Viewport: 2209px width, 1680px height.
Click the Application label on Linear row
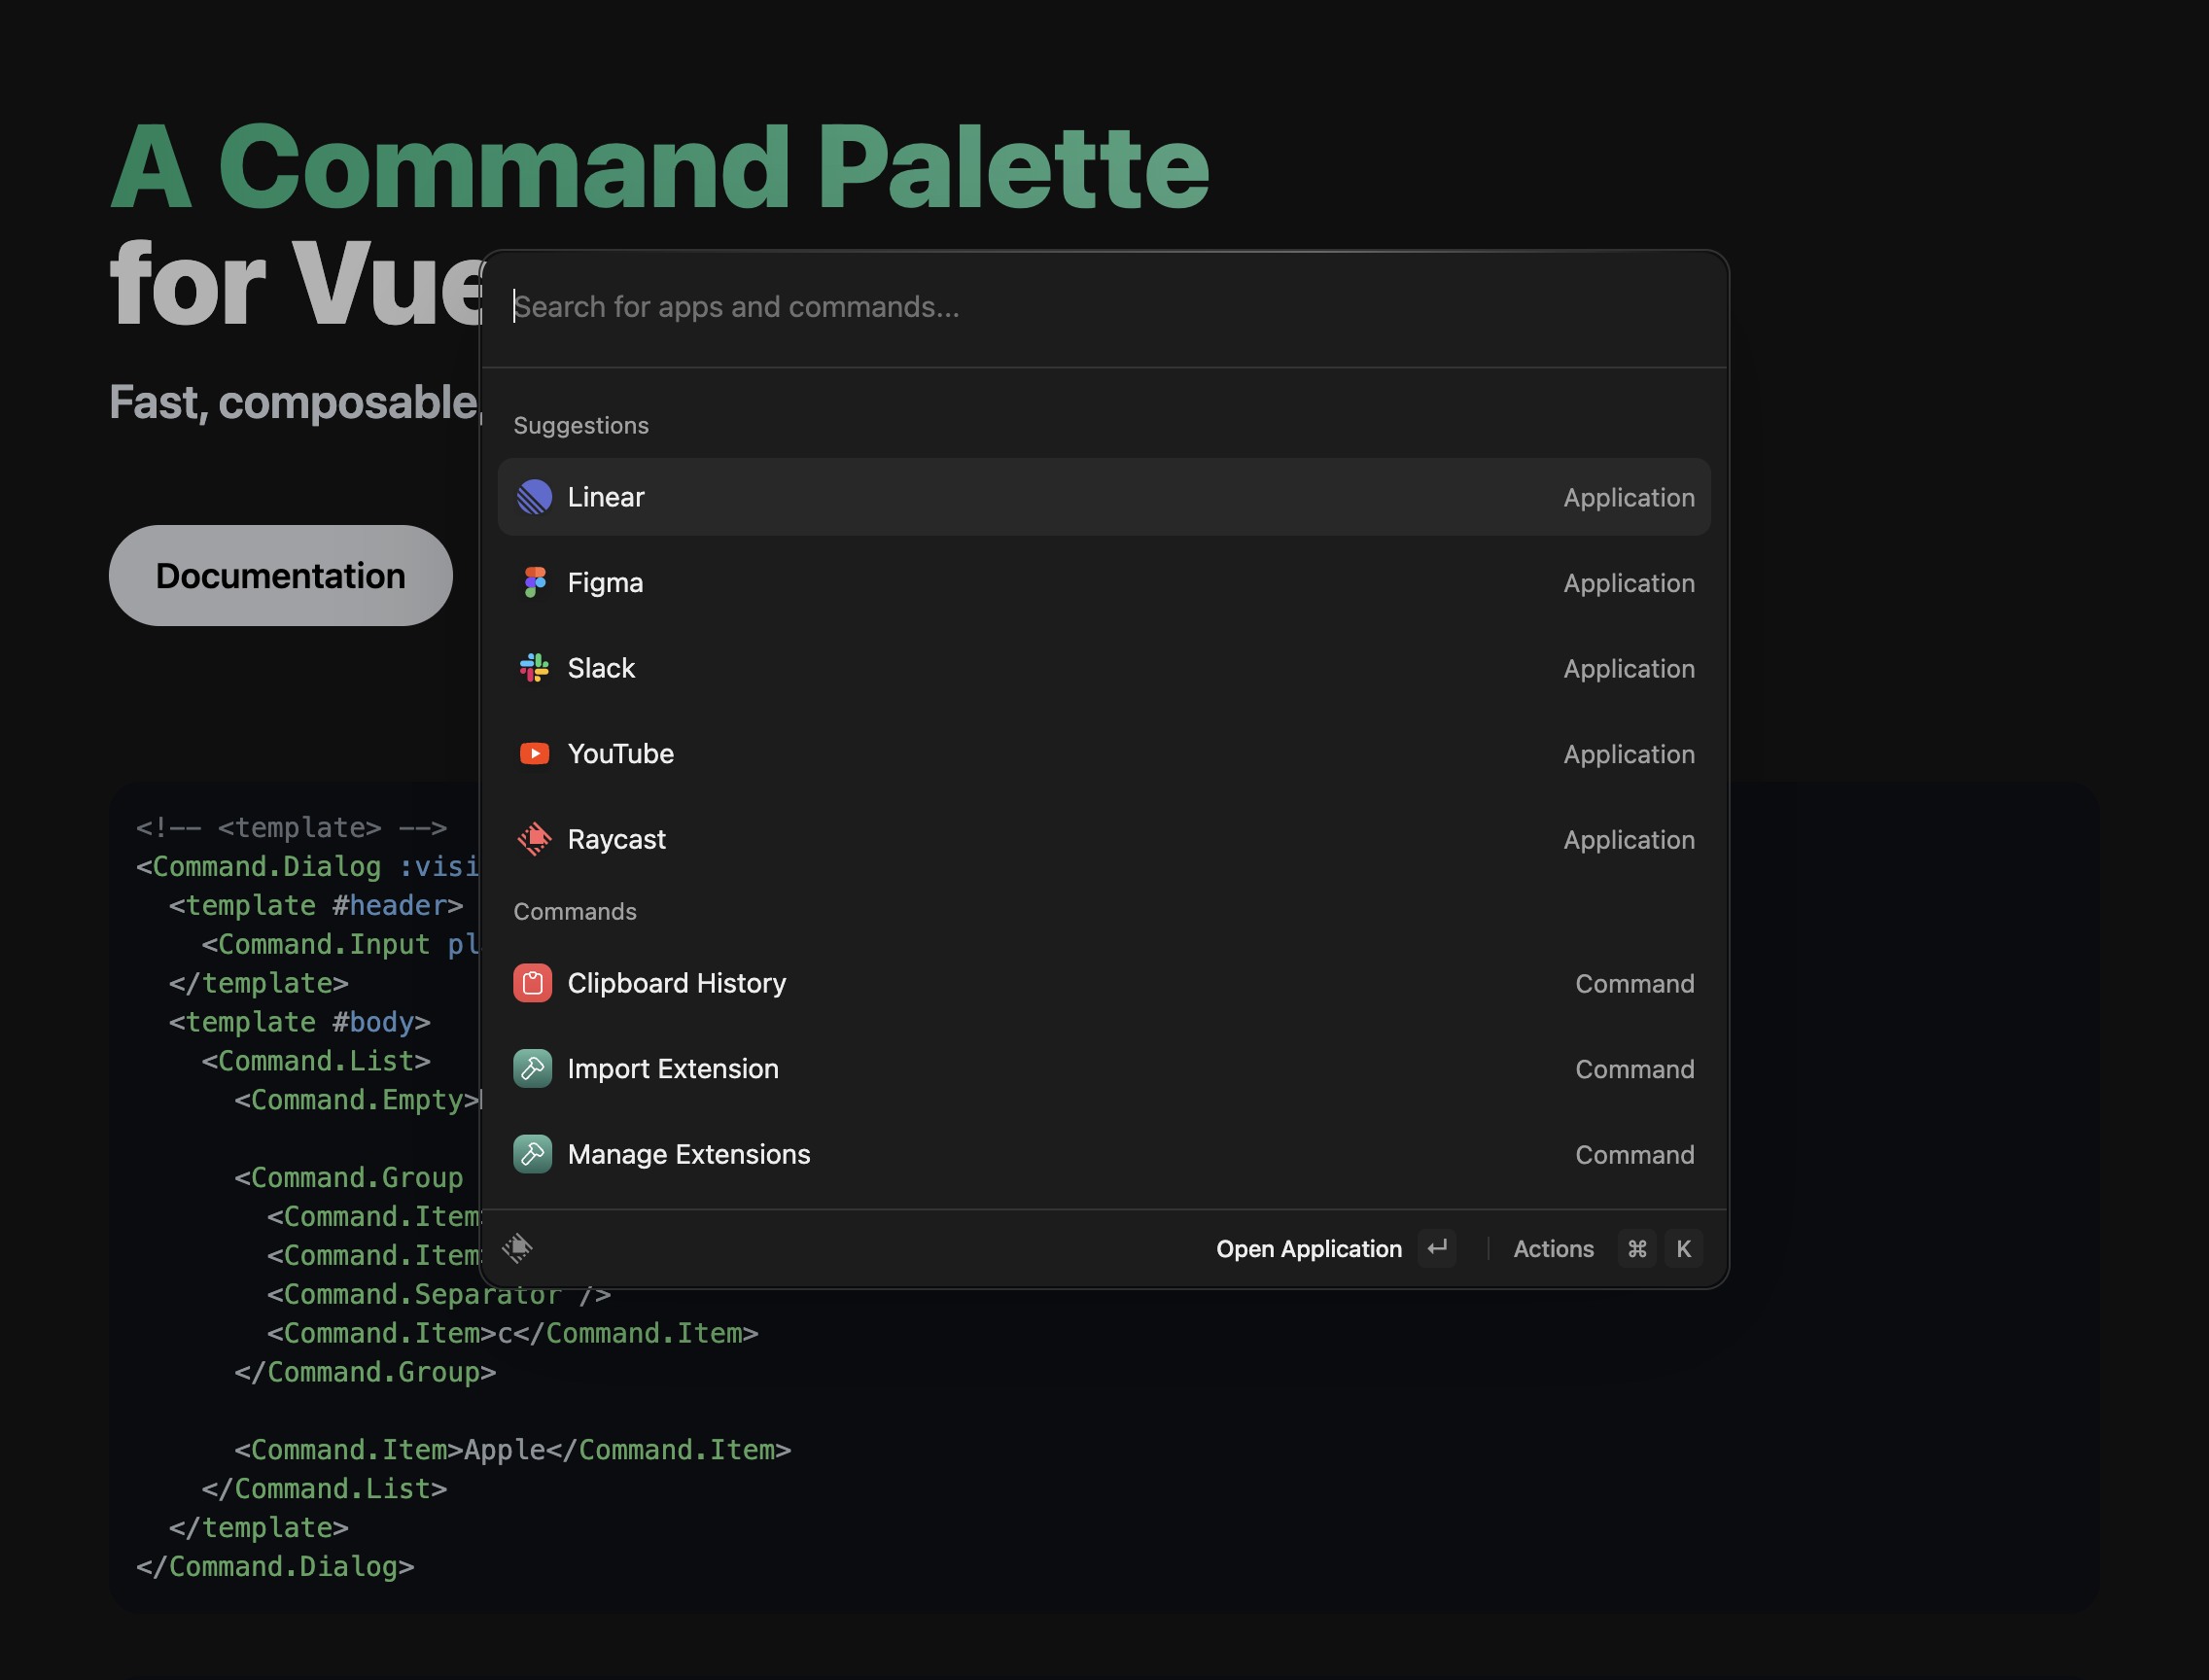click(1629, 497)
